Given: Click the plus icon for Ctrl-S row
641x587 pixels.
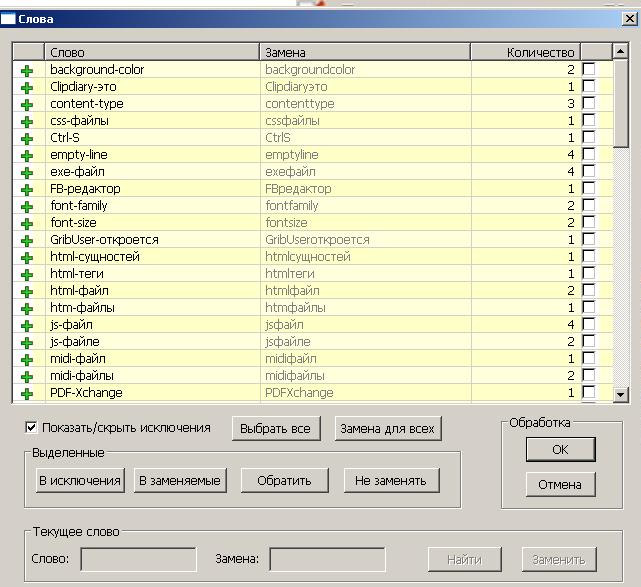Looking at the screenshot, I should (27, 138).
